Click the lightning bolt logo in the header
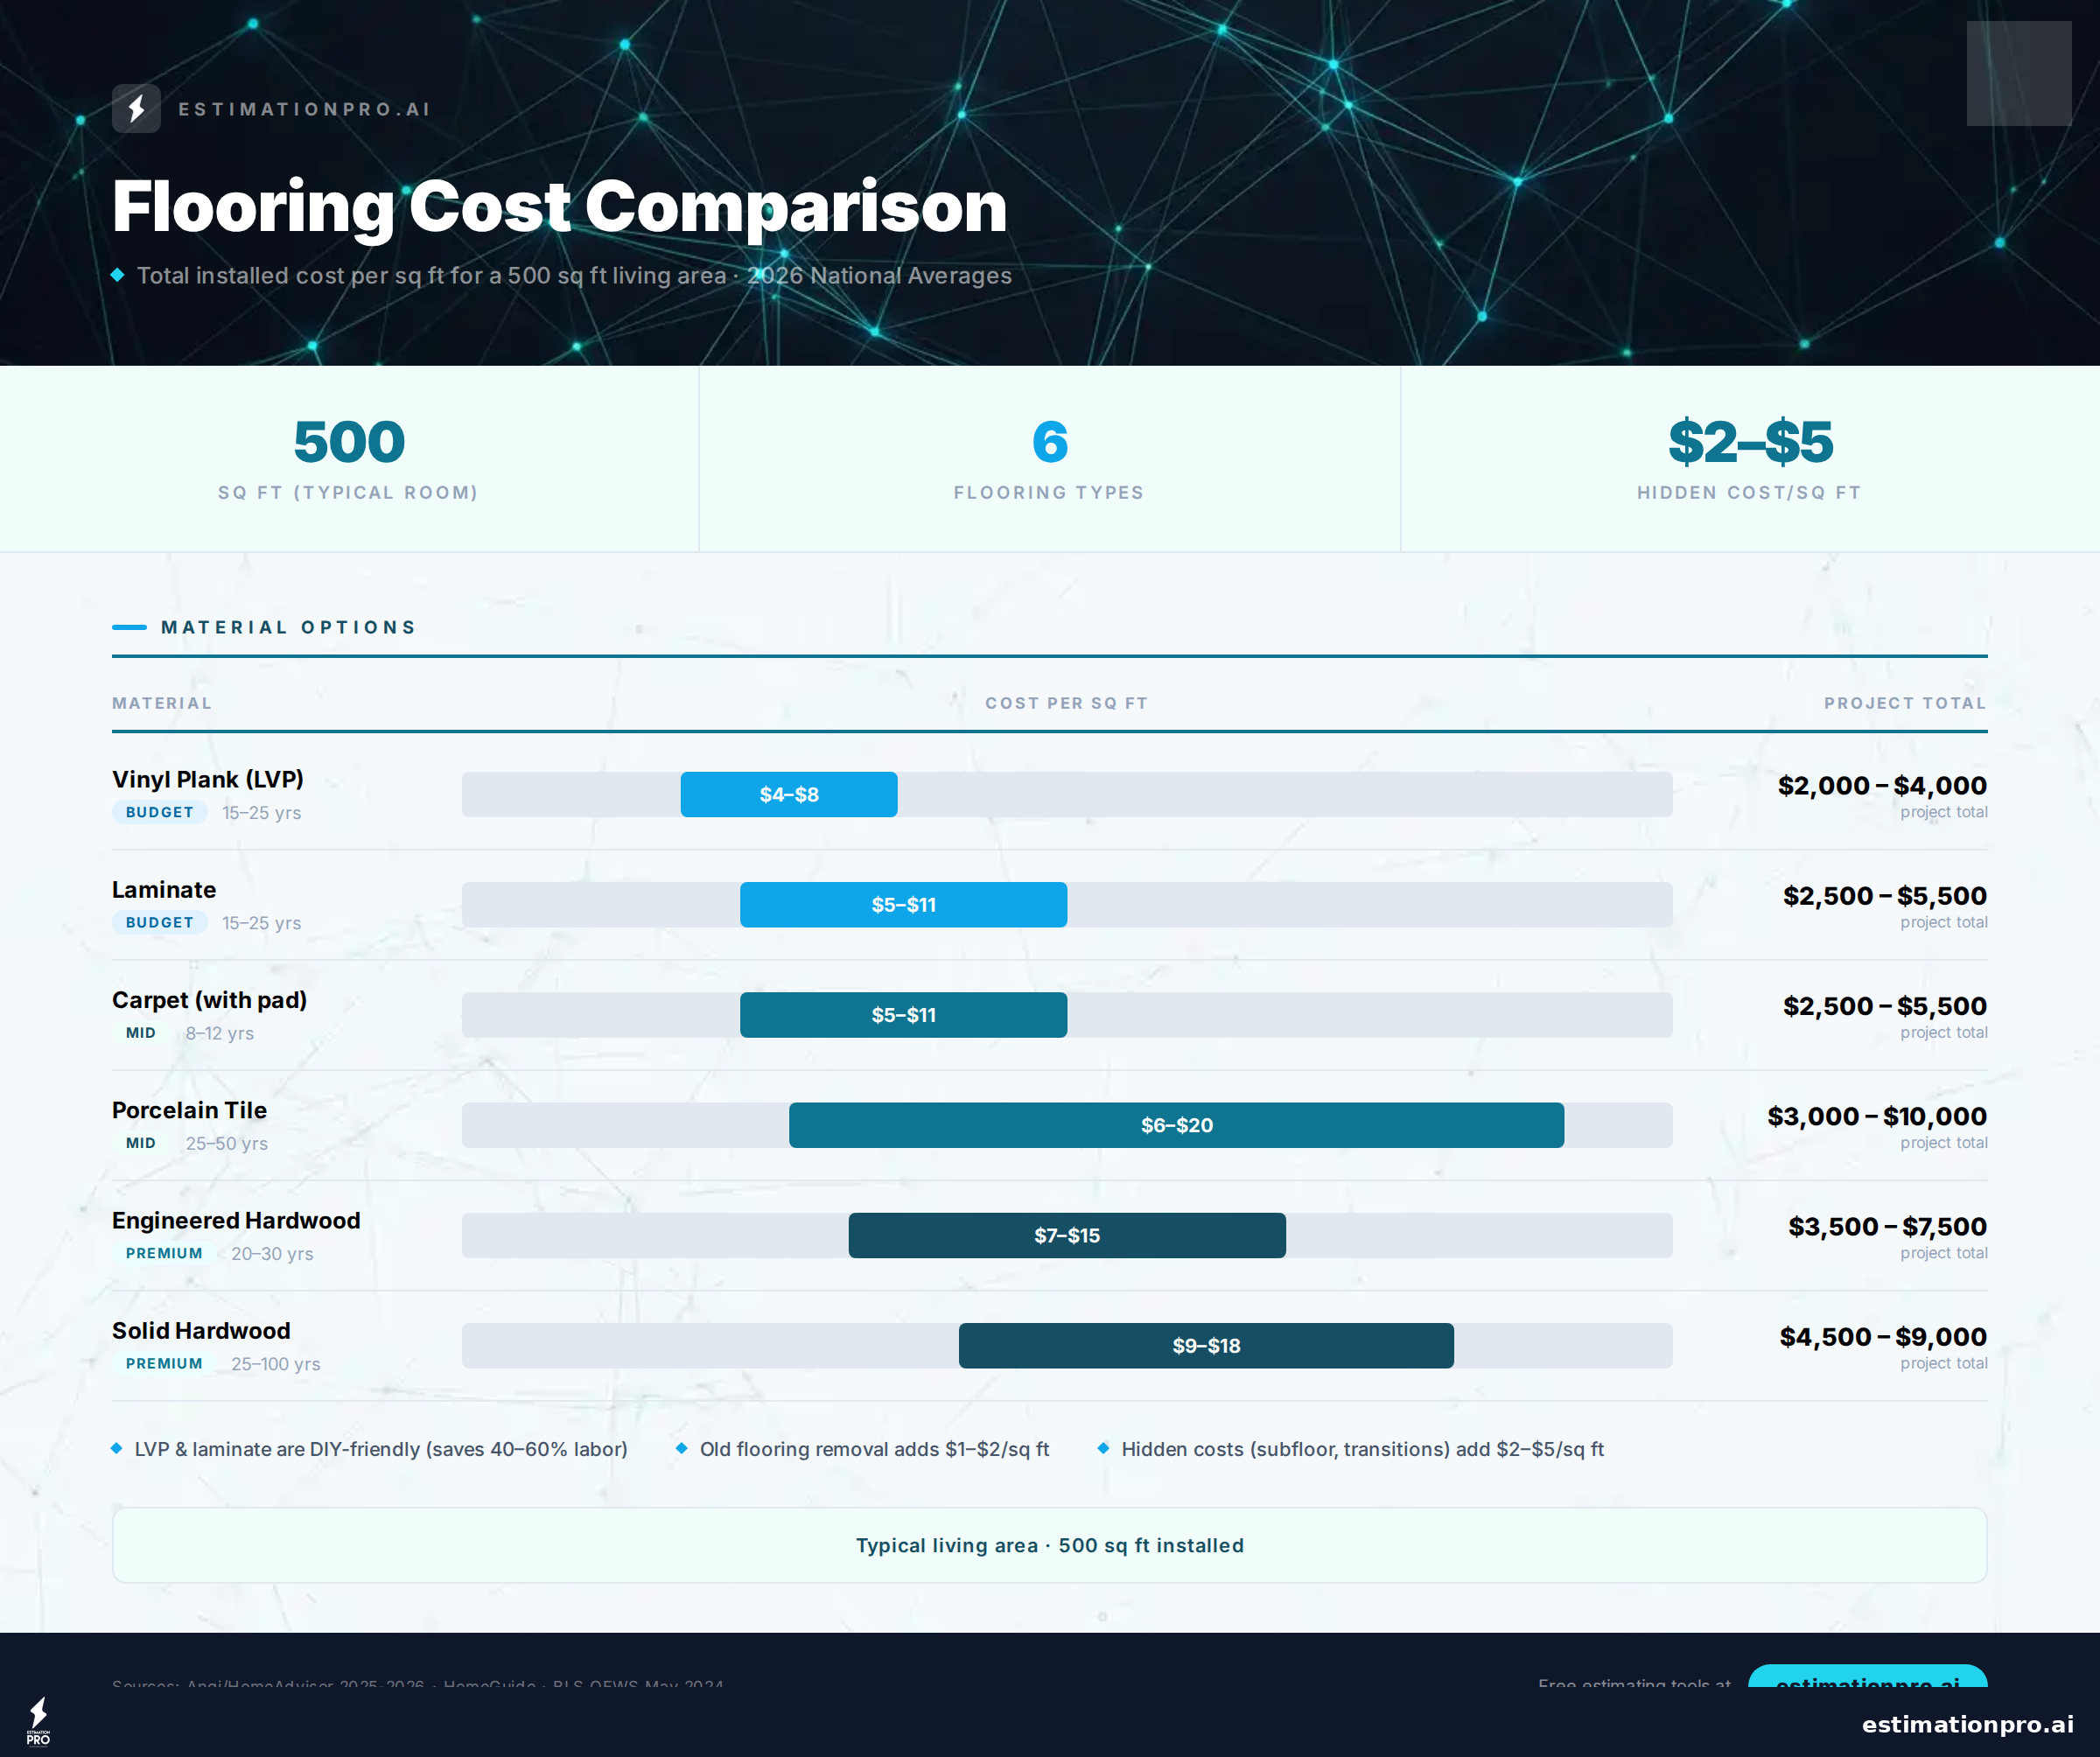Viewport: 2100px width, 1757px height. coord(137,109)
